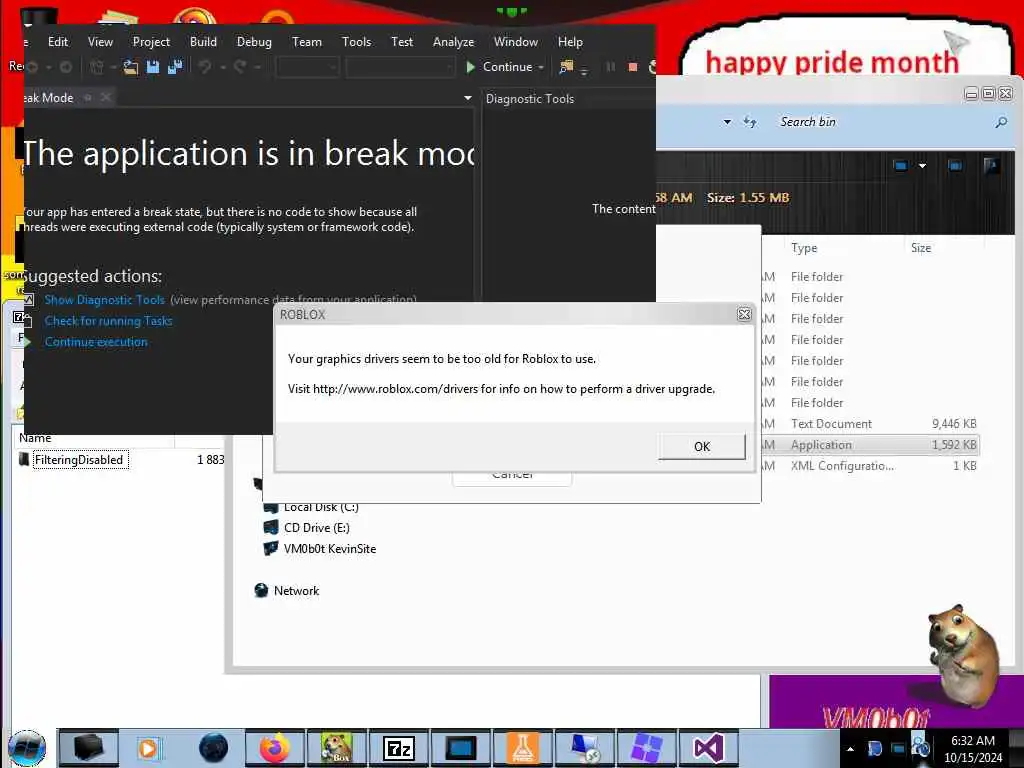This screenshot has height=768, width=1024.
Task: Open the Analyze menu
Action: point(453,42)
